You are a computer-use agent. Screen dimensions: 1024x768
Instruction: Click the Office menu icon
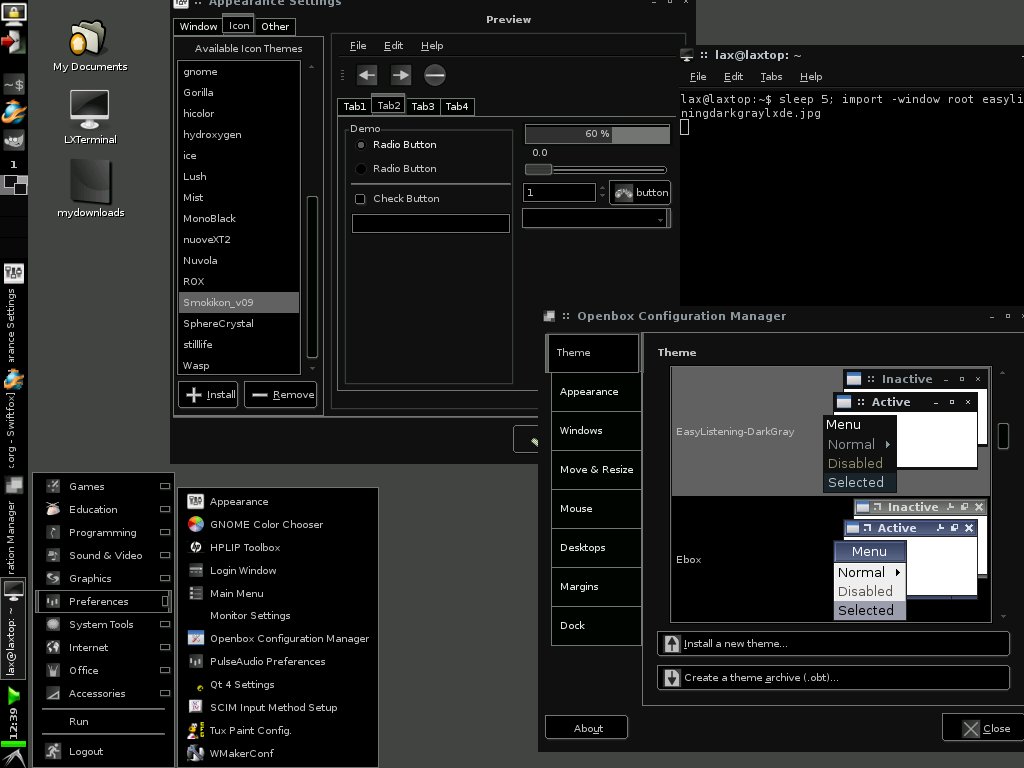coord(54,671)
